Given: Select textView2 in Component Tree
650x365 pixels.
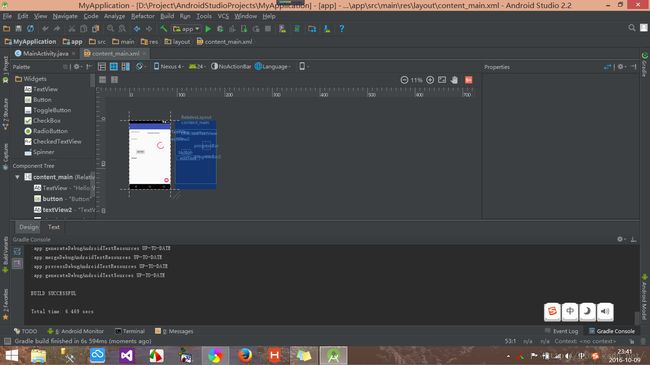Looking at the screenshot, I should click(64, 210).
